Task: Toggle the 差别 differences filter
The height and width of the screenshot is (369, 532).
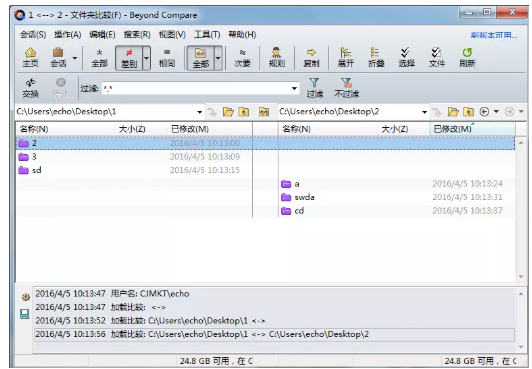Action: [x=129, y=58]
